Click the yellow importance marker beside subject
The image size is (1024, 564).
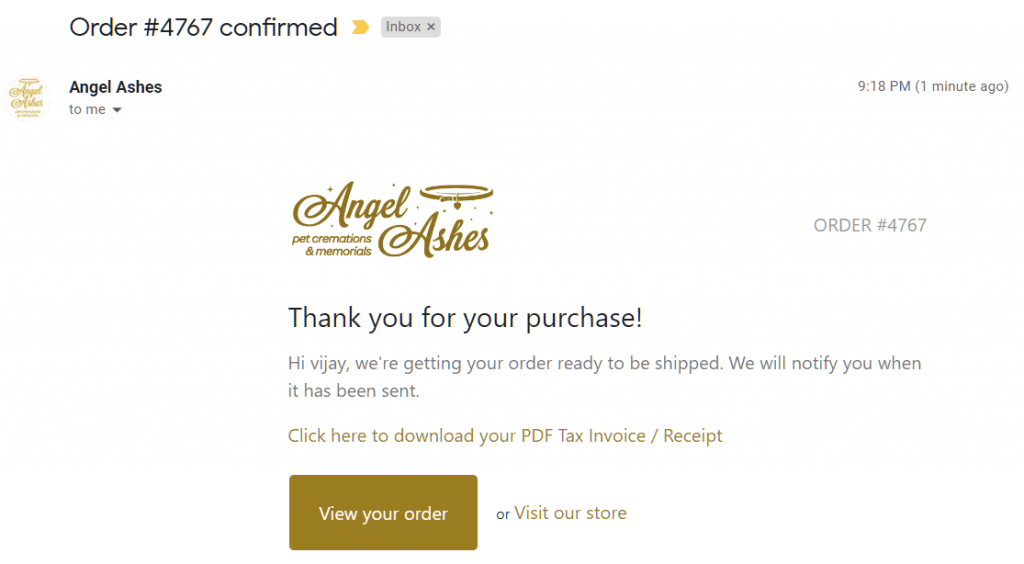(360, 27)
